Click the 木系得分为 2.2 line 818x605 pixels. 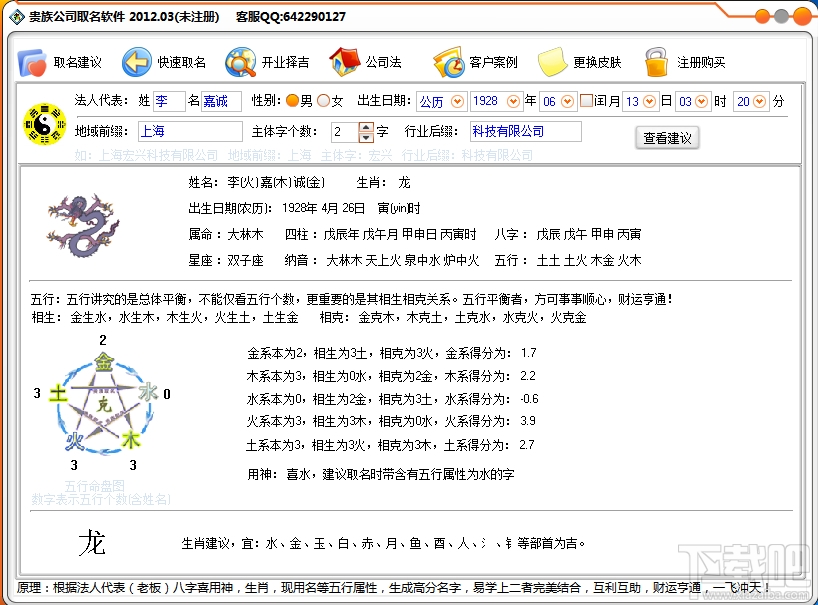click(x=391, y=376)
